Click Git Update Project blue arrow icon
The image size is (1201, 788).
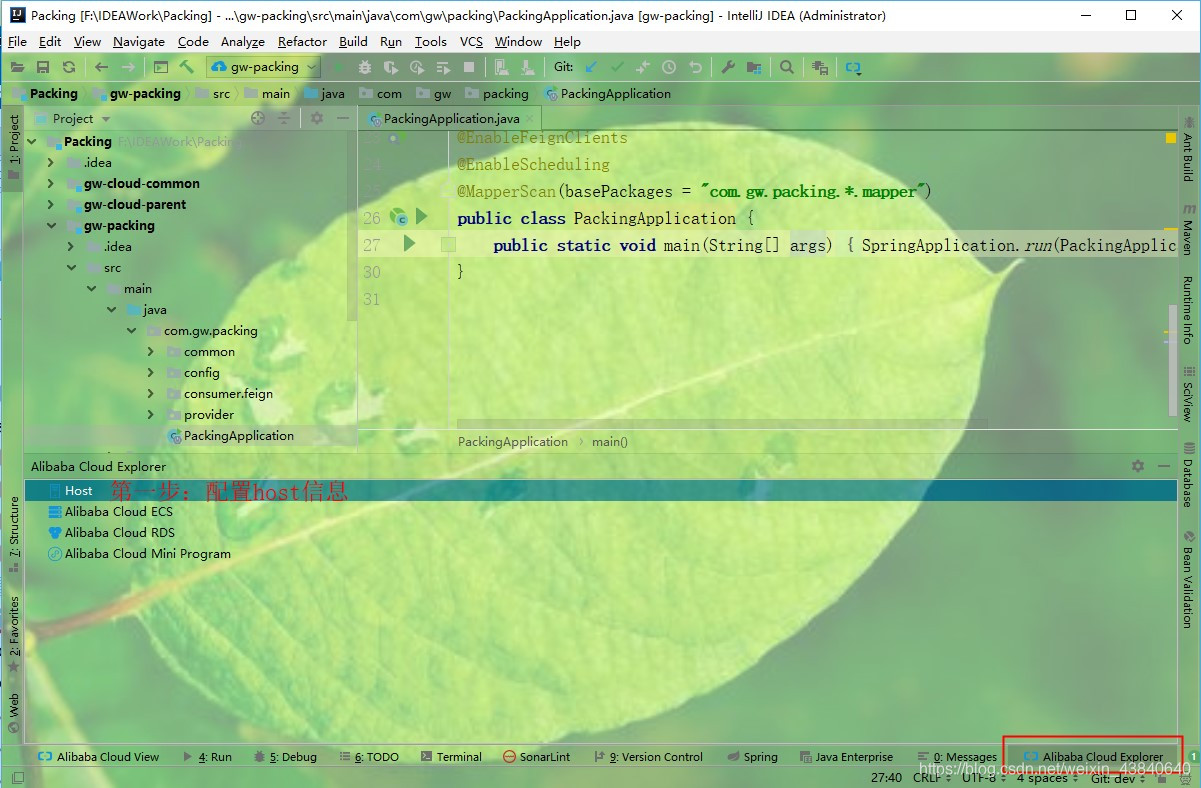point(591,67)
